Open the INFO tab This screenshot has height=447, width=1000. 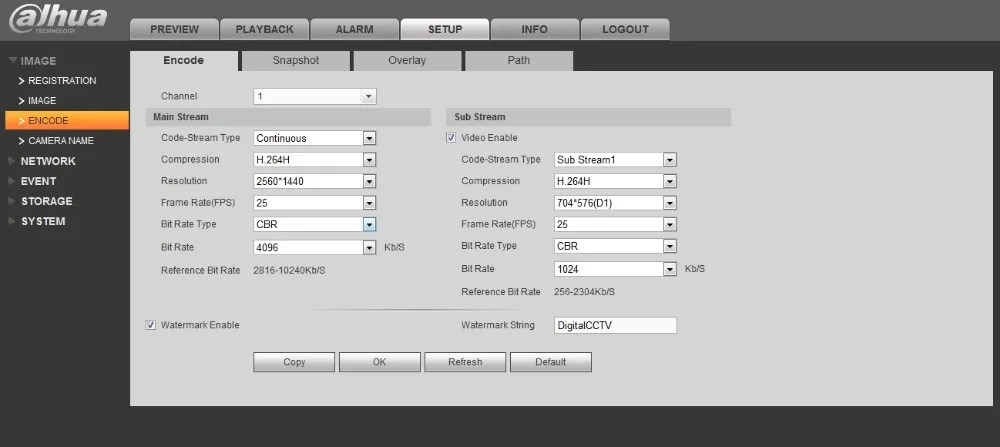(534, 29)
